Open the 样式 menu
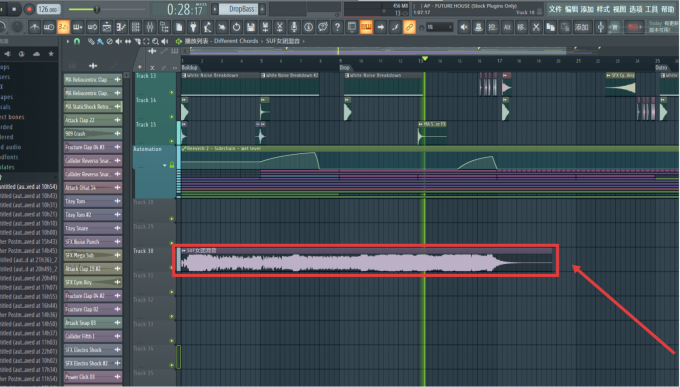This screenshot has height=387, width=680. coord(603,9)
